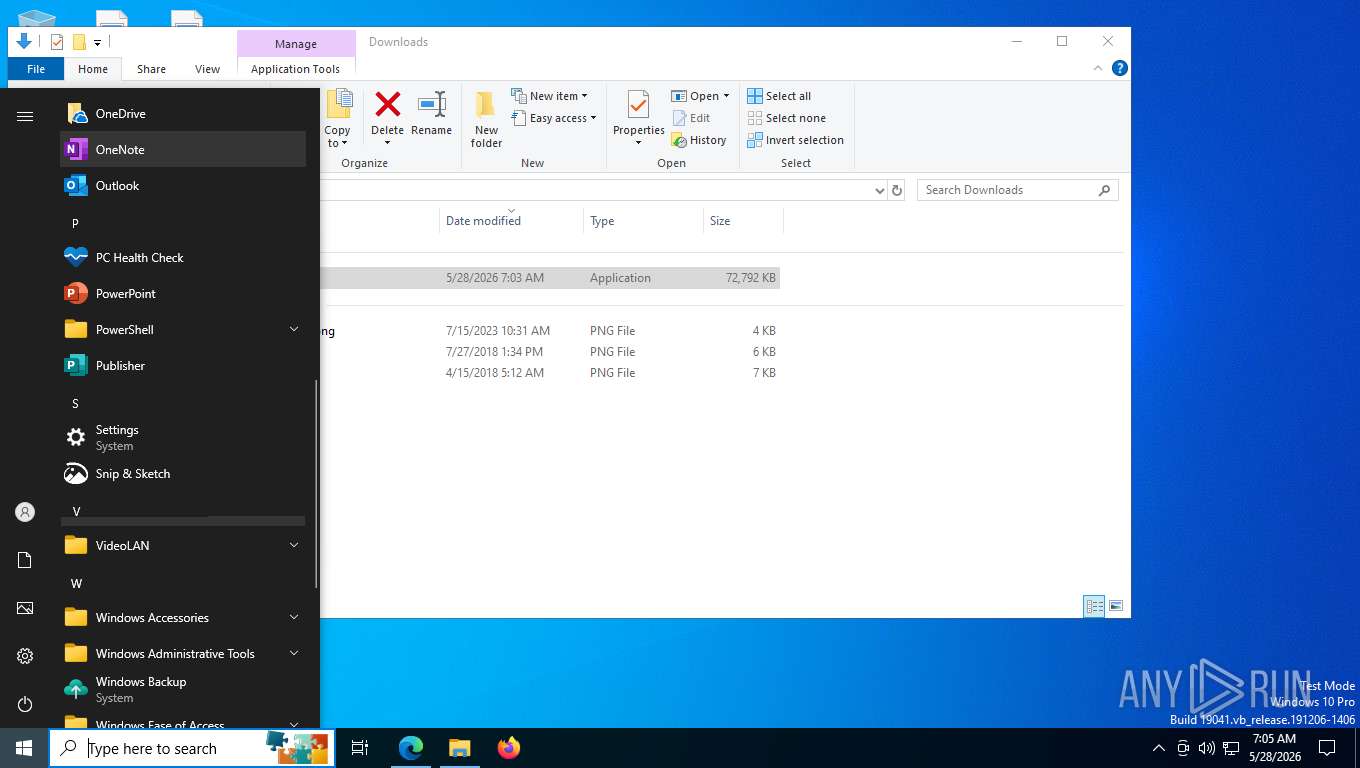Switch to the Home ribbon tab
The height and width of the screenshot is (768, 1360).
tap(93, 69)
